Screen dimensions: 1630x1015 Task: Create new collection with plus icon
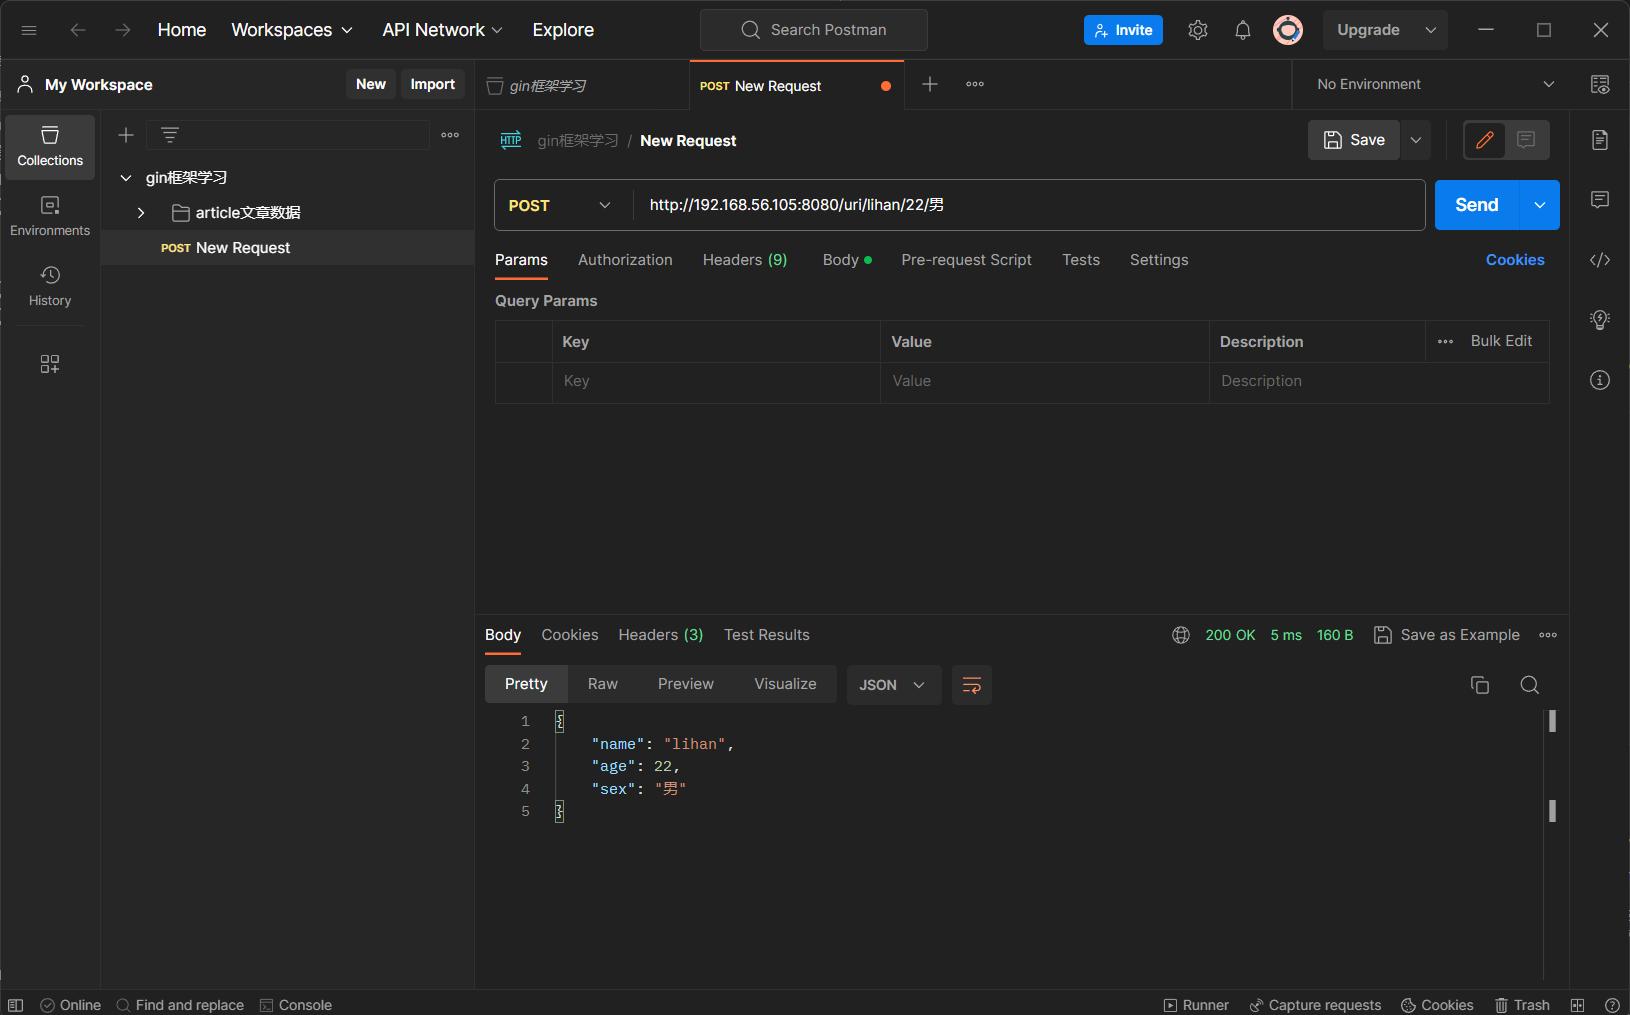pos(126,135)
